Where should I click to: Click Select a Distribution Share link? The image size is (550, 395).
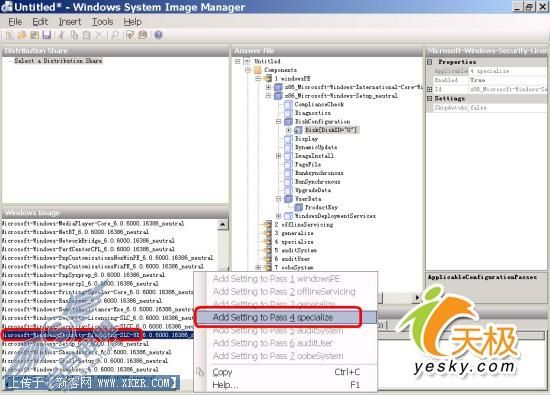pos(58,61)
